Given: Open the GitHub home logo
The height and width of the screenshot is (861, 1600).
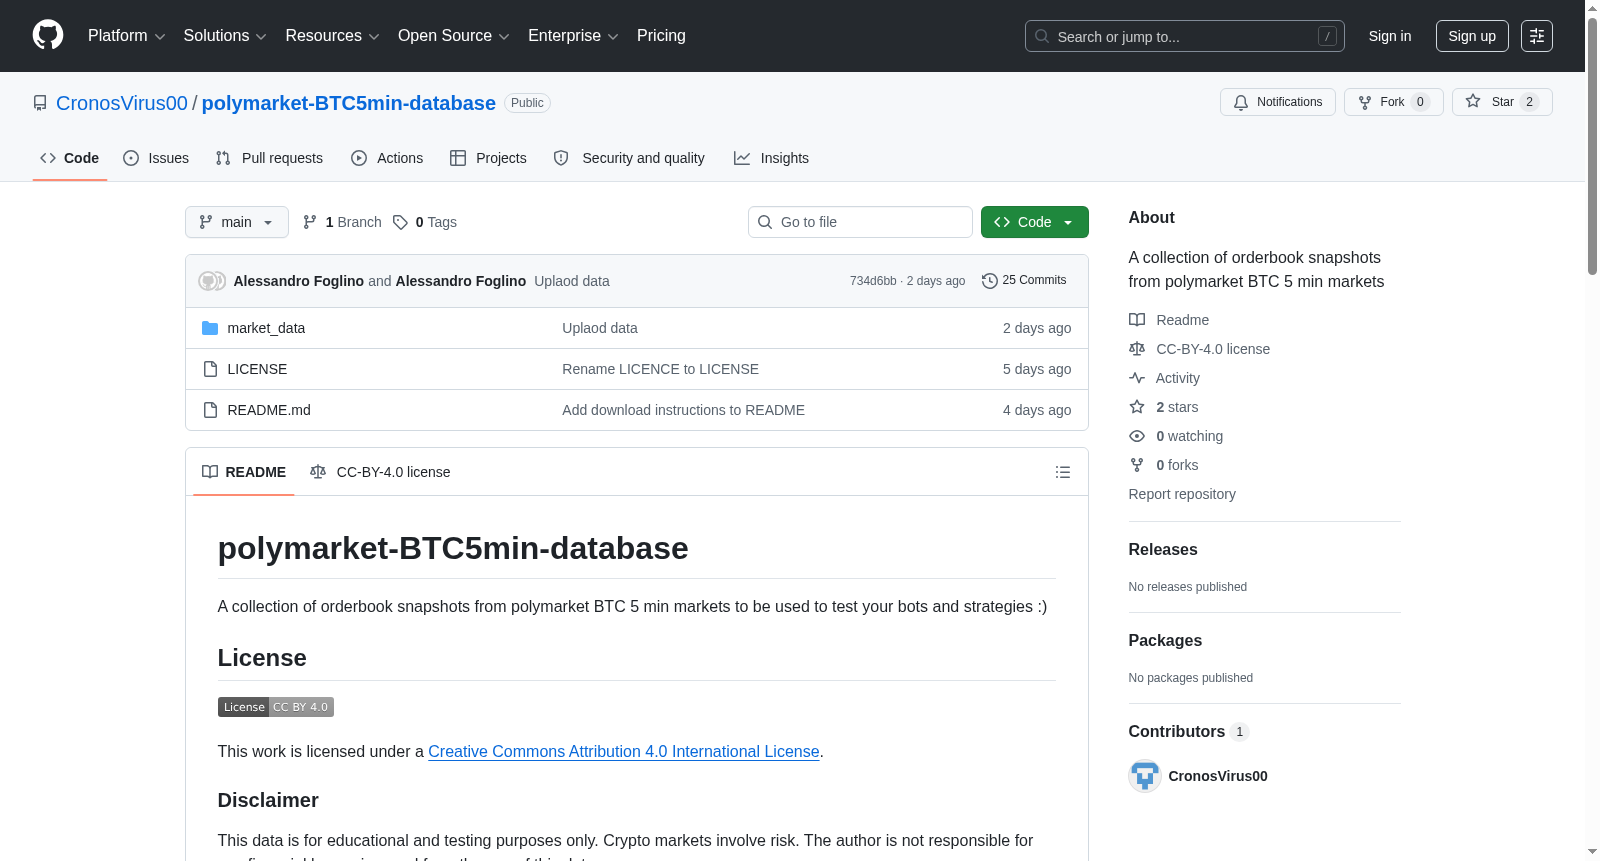Looking at the screenshot, I should pyautogui.click(x=48, y=35).
